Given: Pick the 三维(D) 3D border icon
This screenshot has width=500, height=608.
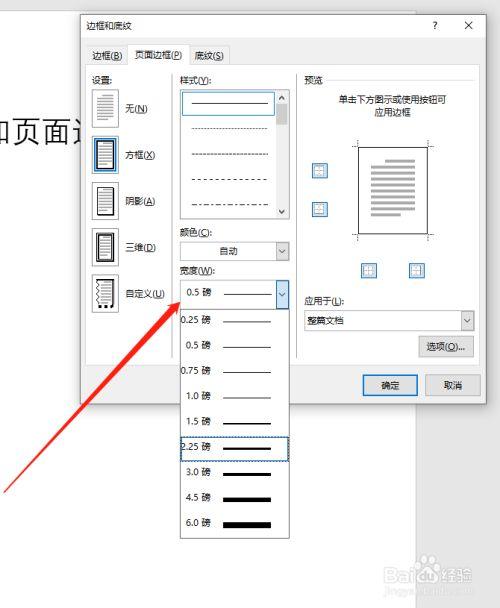Looking at the screenshot, I should click(x=105, y=247).
